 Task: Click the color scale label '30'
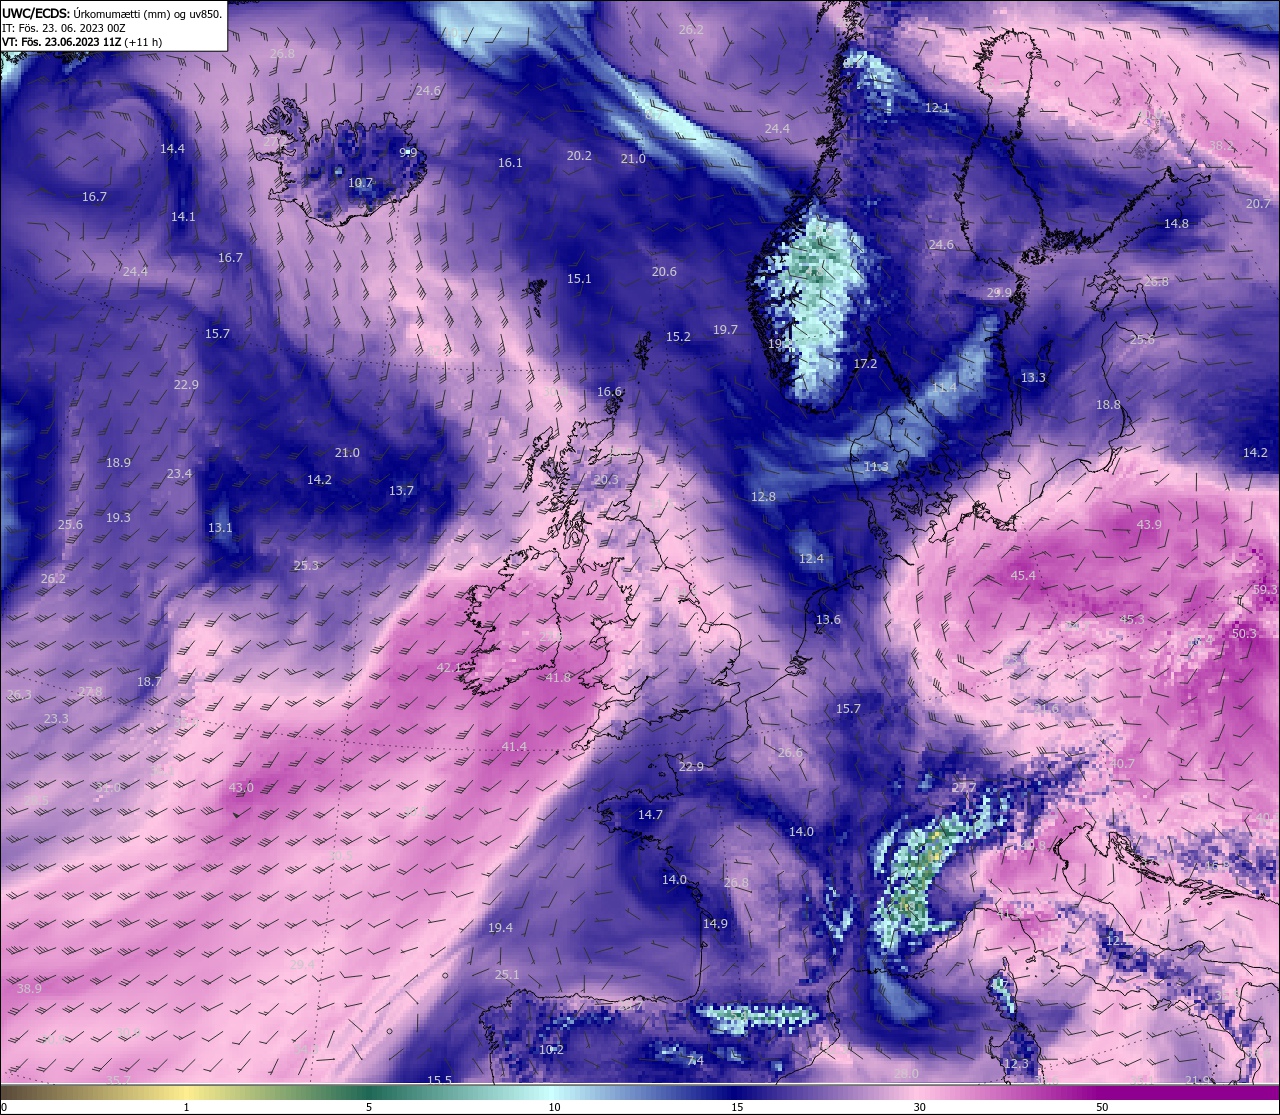click(x=919, y=1107)
